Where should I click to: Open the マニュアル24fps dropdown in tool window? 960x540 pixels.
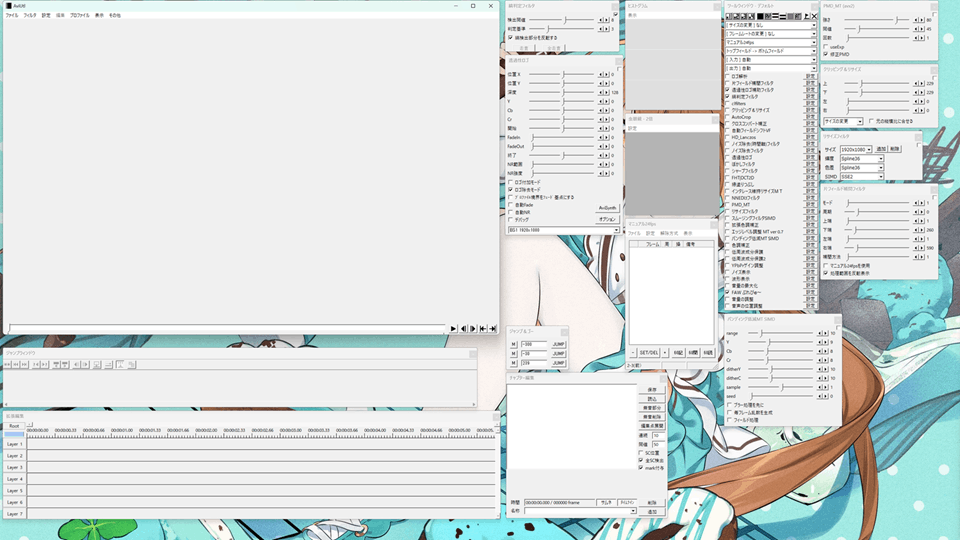point(771,42)
